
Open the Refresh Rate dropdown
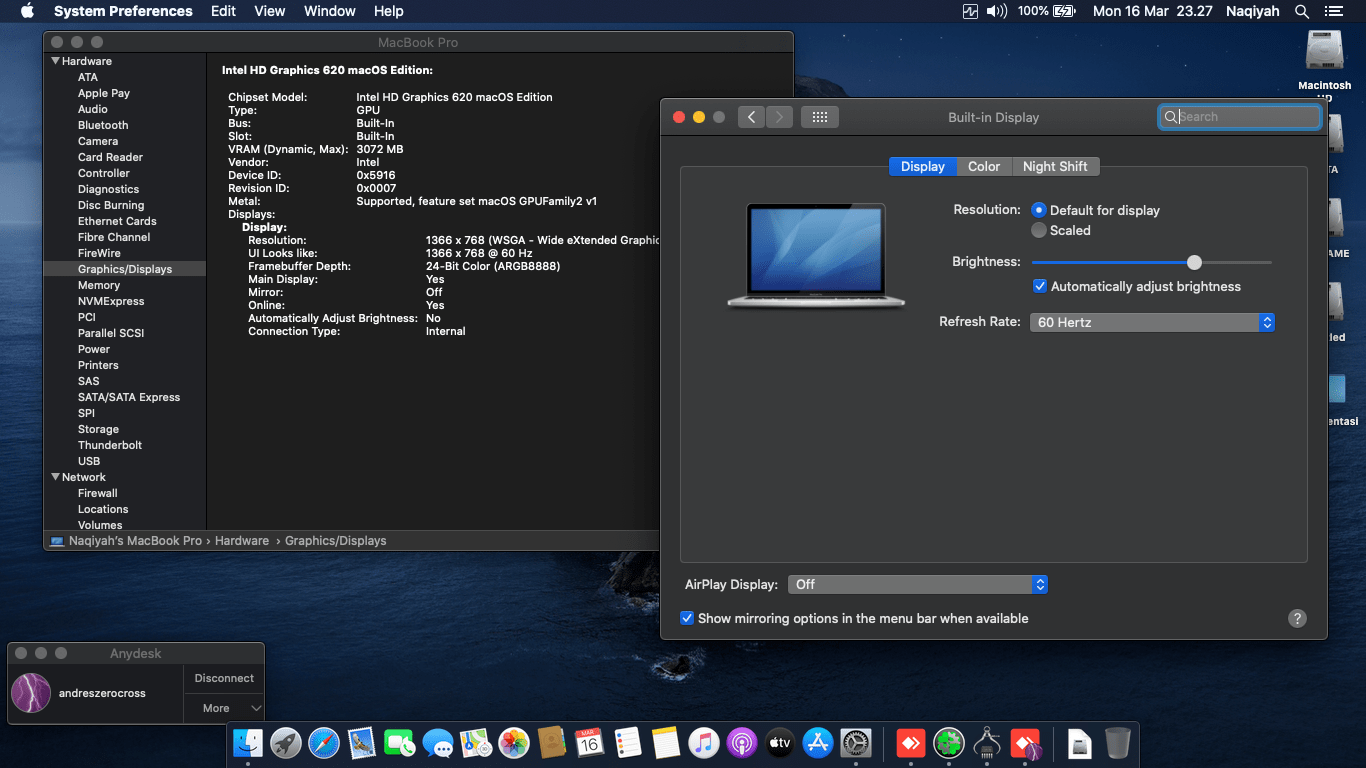[x=1152, y=322]
